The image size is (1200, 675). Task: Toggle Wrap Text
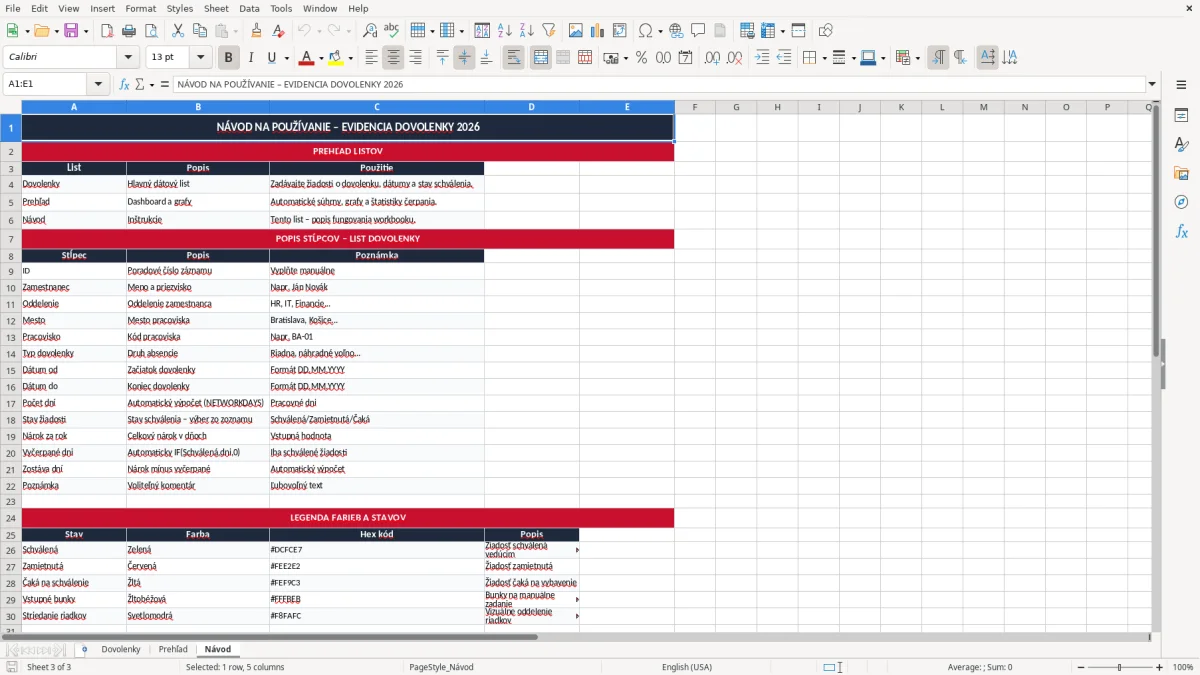pyautogui.click(x=513, y=58)
